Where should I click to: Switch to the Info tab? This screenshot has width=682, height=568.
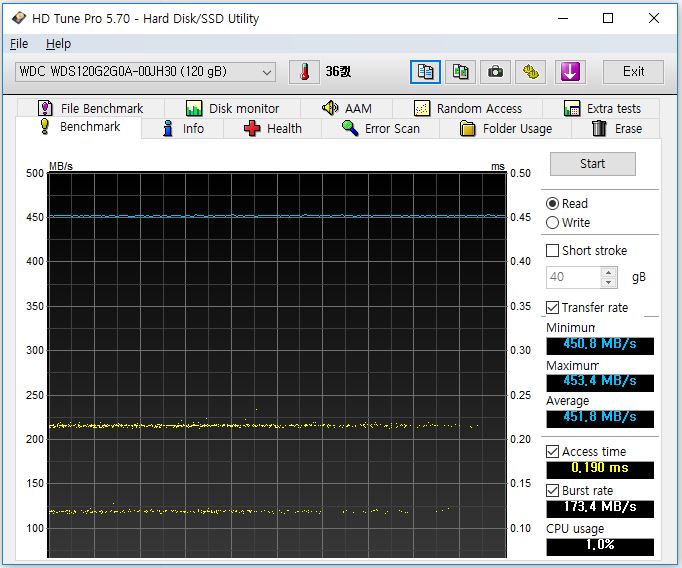[x=183, y=129]
